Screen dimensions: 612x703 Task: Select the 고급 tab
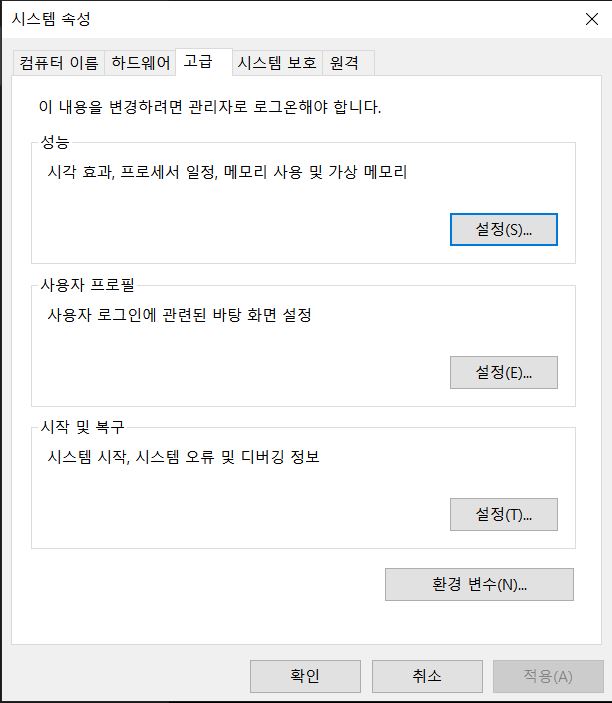point(204,62)
